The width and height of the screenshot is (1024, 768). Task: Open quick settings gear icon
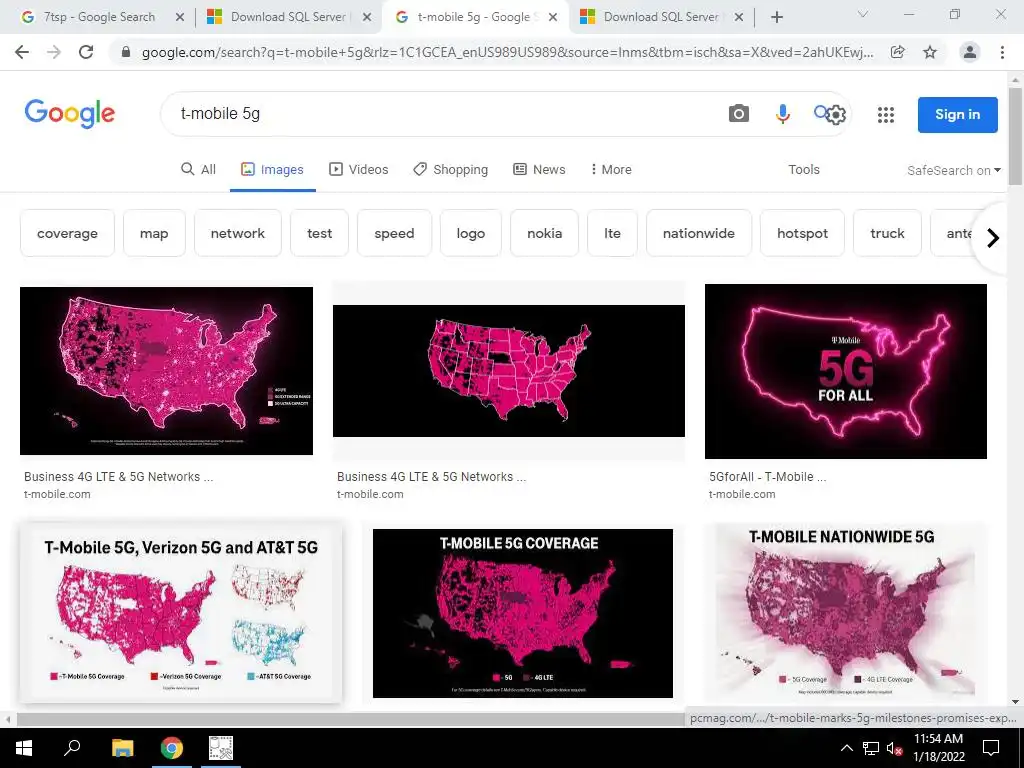tap(836, 115)
